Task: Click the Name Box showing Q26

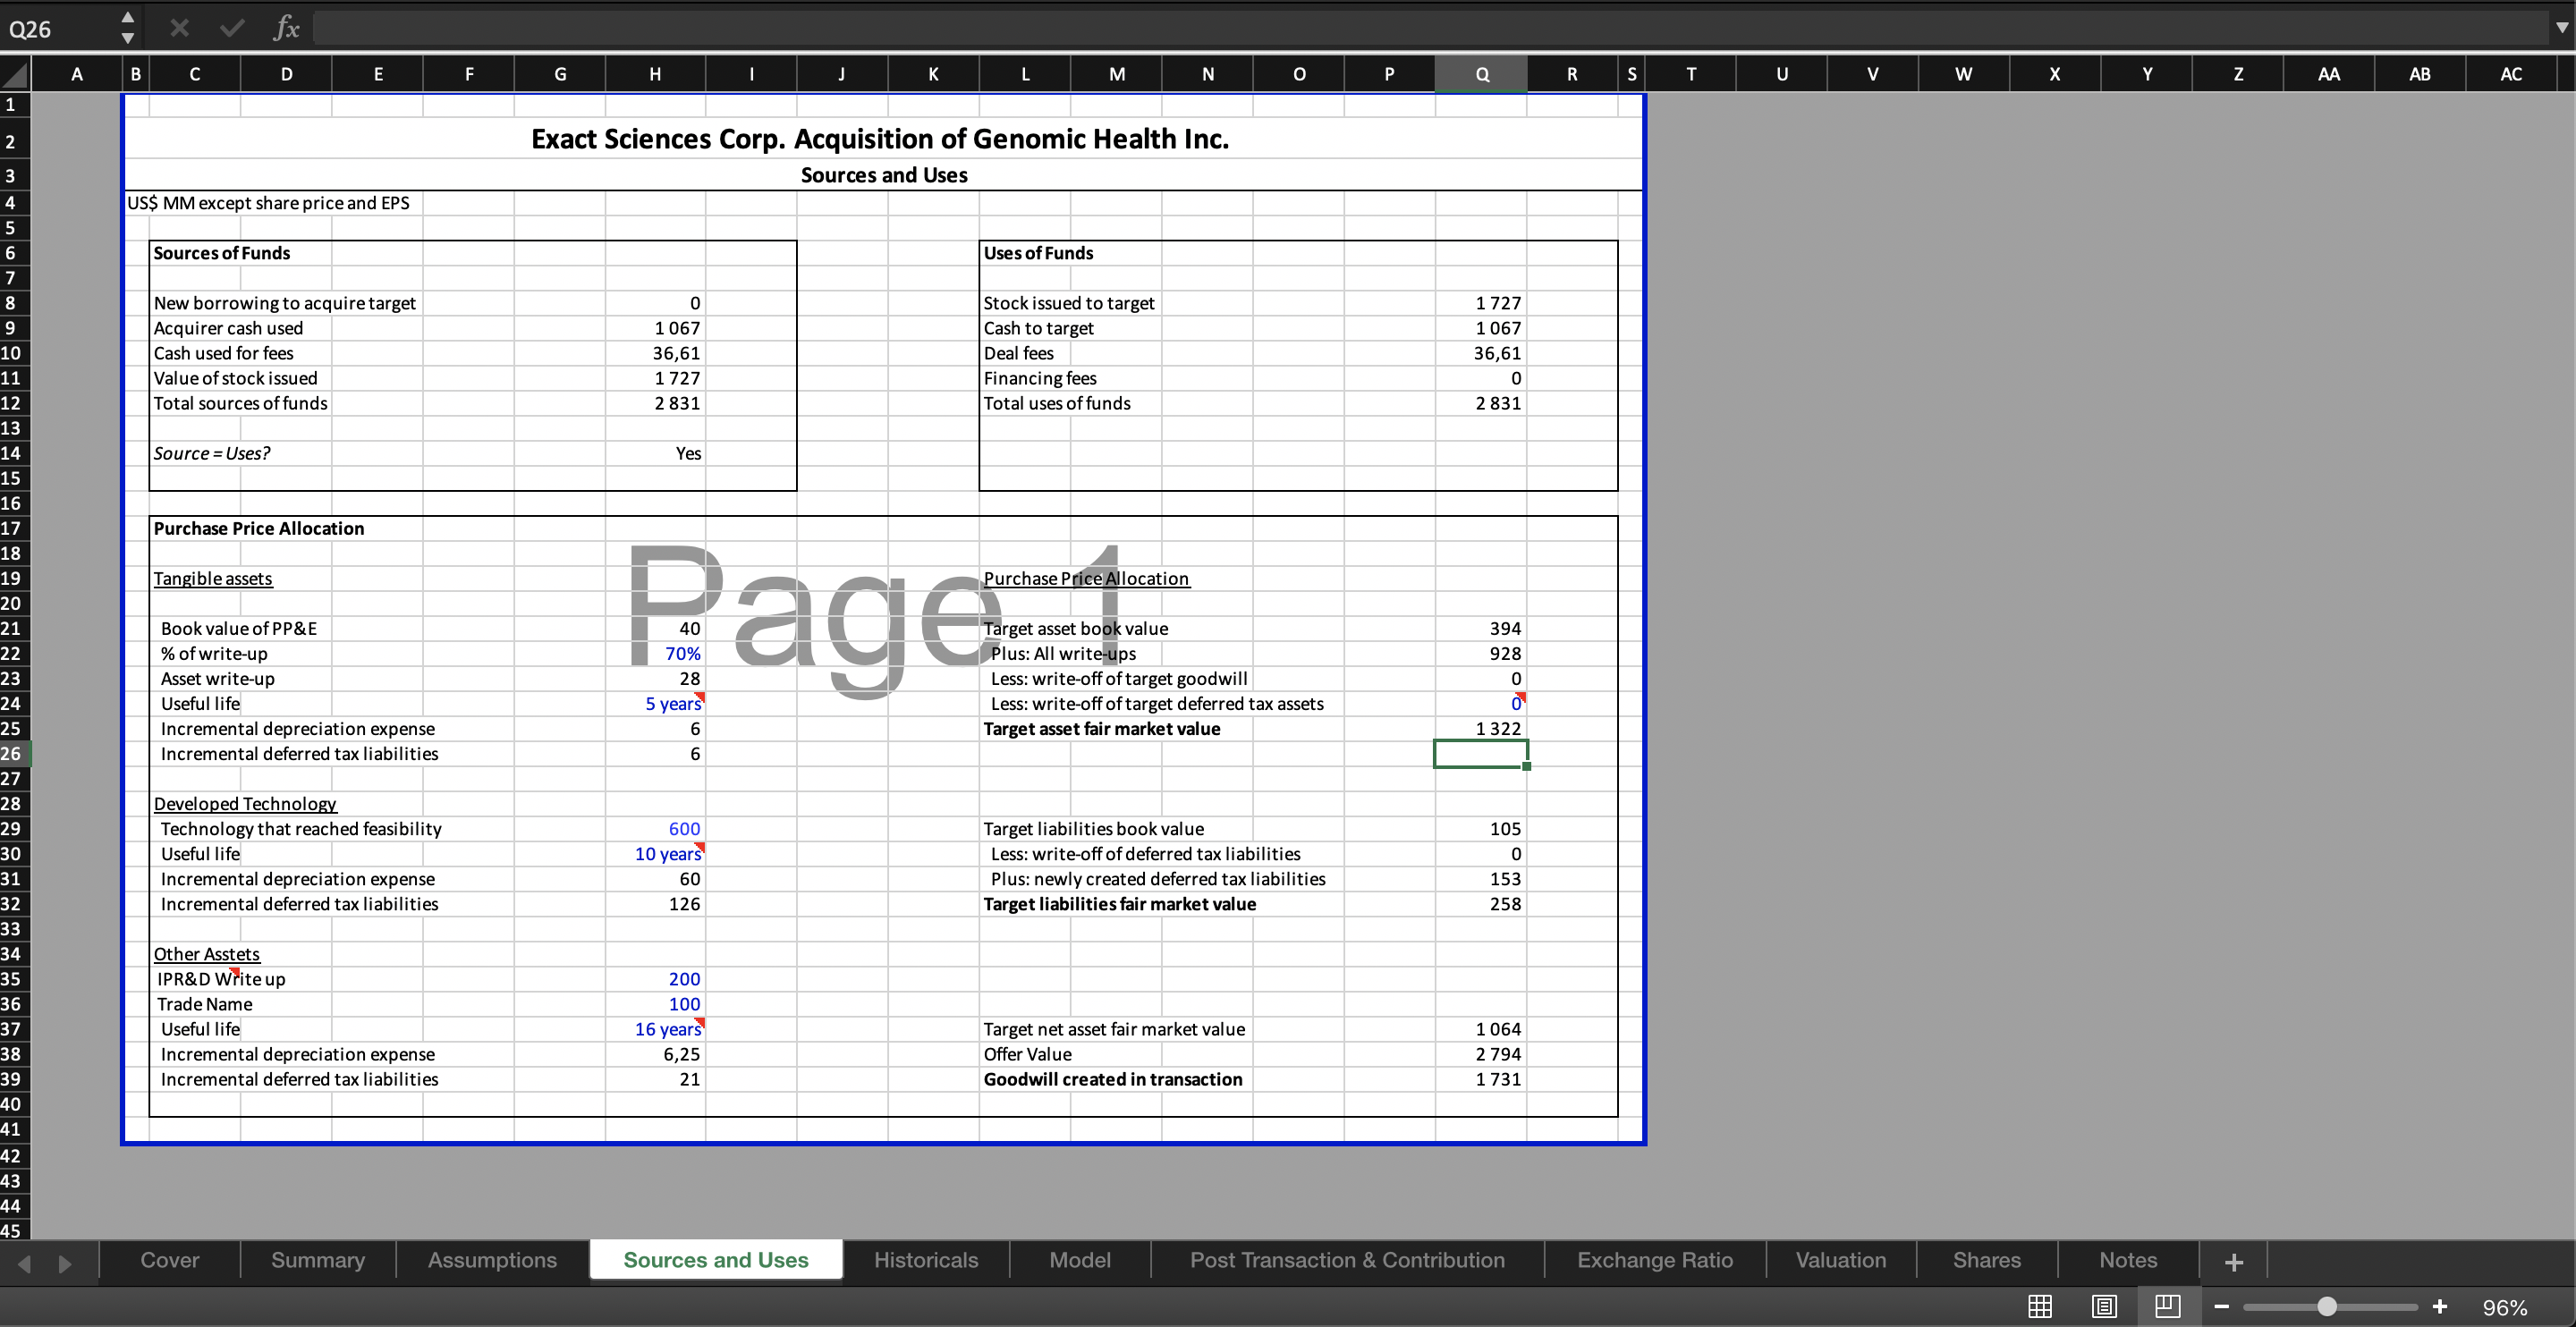Action: pyautogui.click(x=58, y=29)
